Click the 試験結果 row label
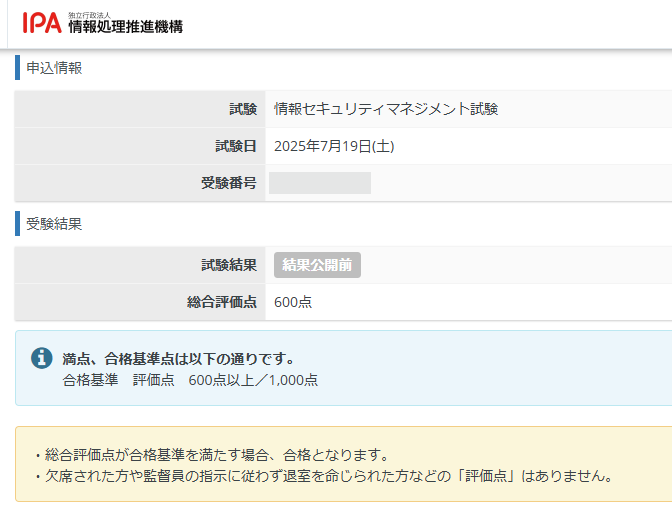The image size is (672, 514). pyautogui.click(x=229, y=265)
